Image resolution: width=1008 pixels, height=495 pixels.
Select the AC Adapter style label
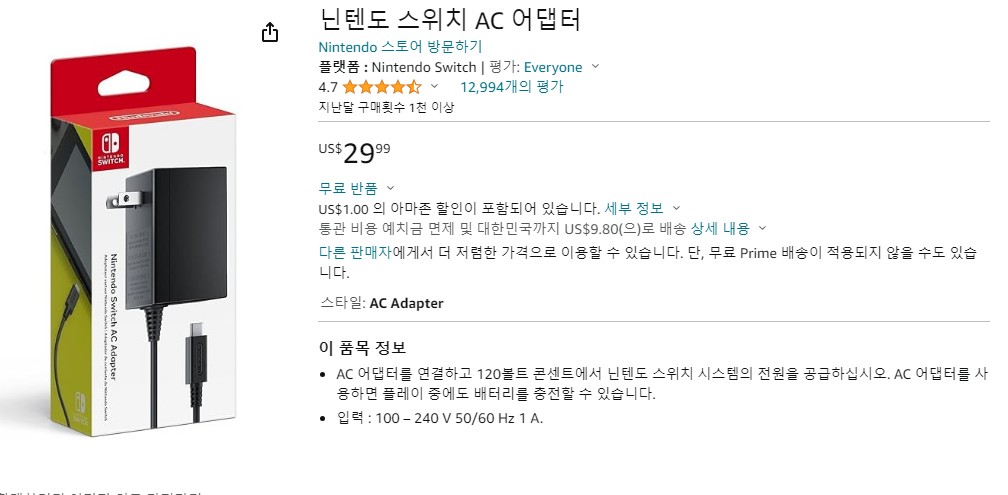click(x=406, y=303)
